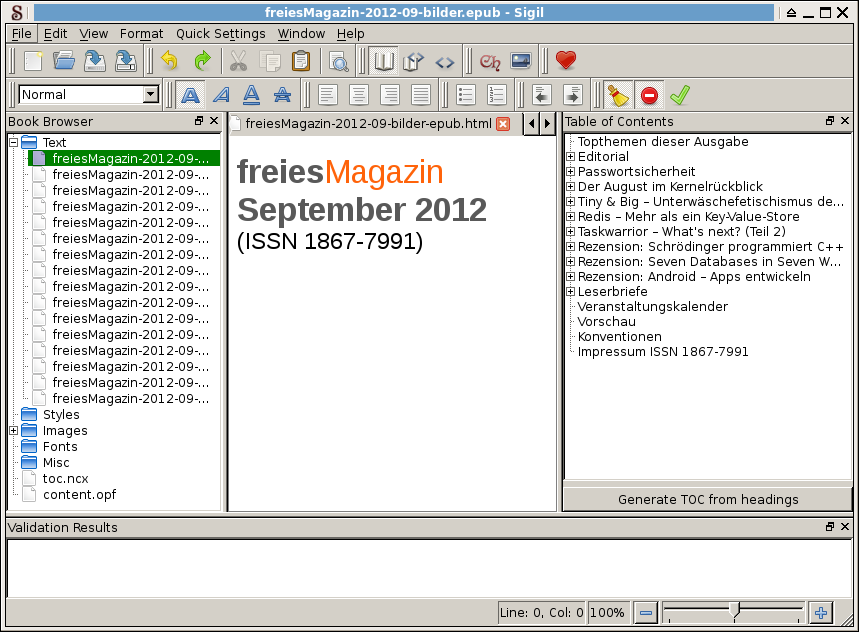This screenshot has height=632, width=859.
Task: Zoom out with the minus button
Action: click(x=646, y=612)
